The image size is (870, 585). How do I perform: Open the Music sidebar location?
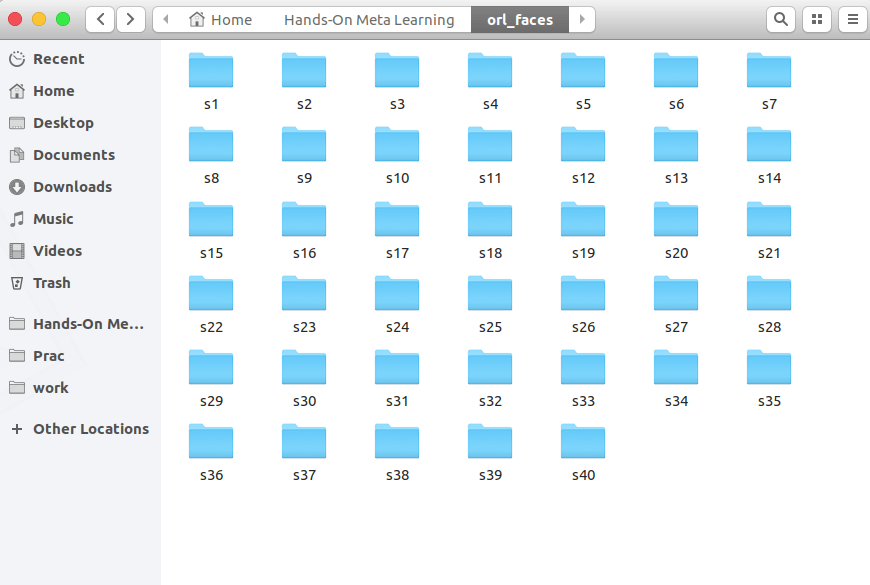point(52,219)
